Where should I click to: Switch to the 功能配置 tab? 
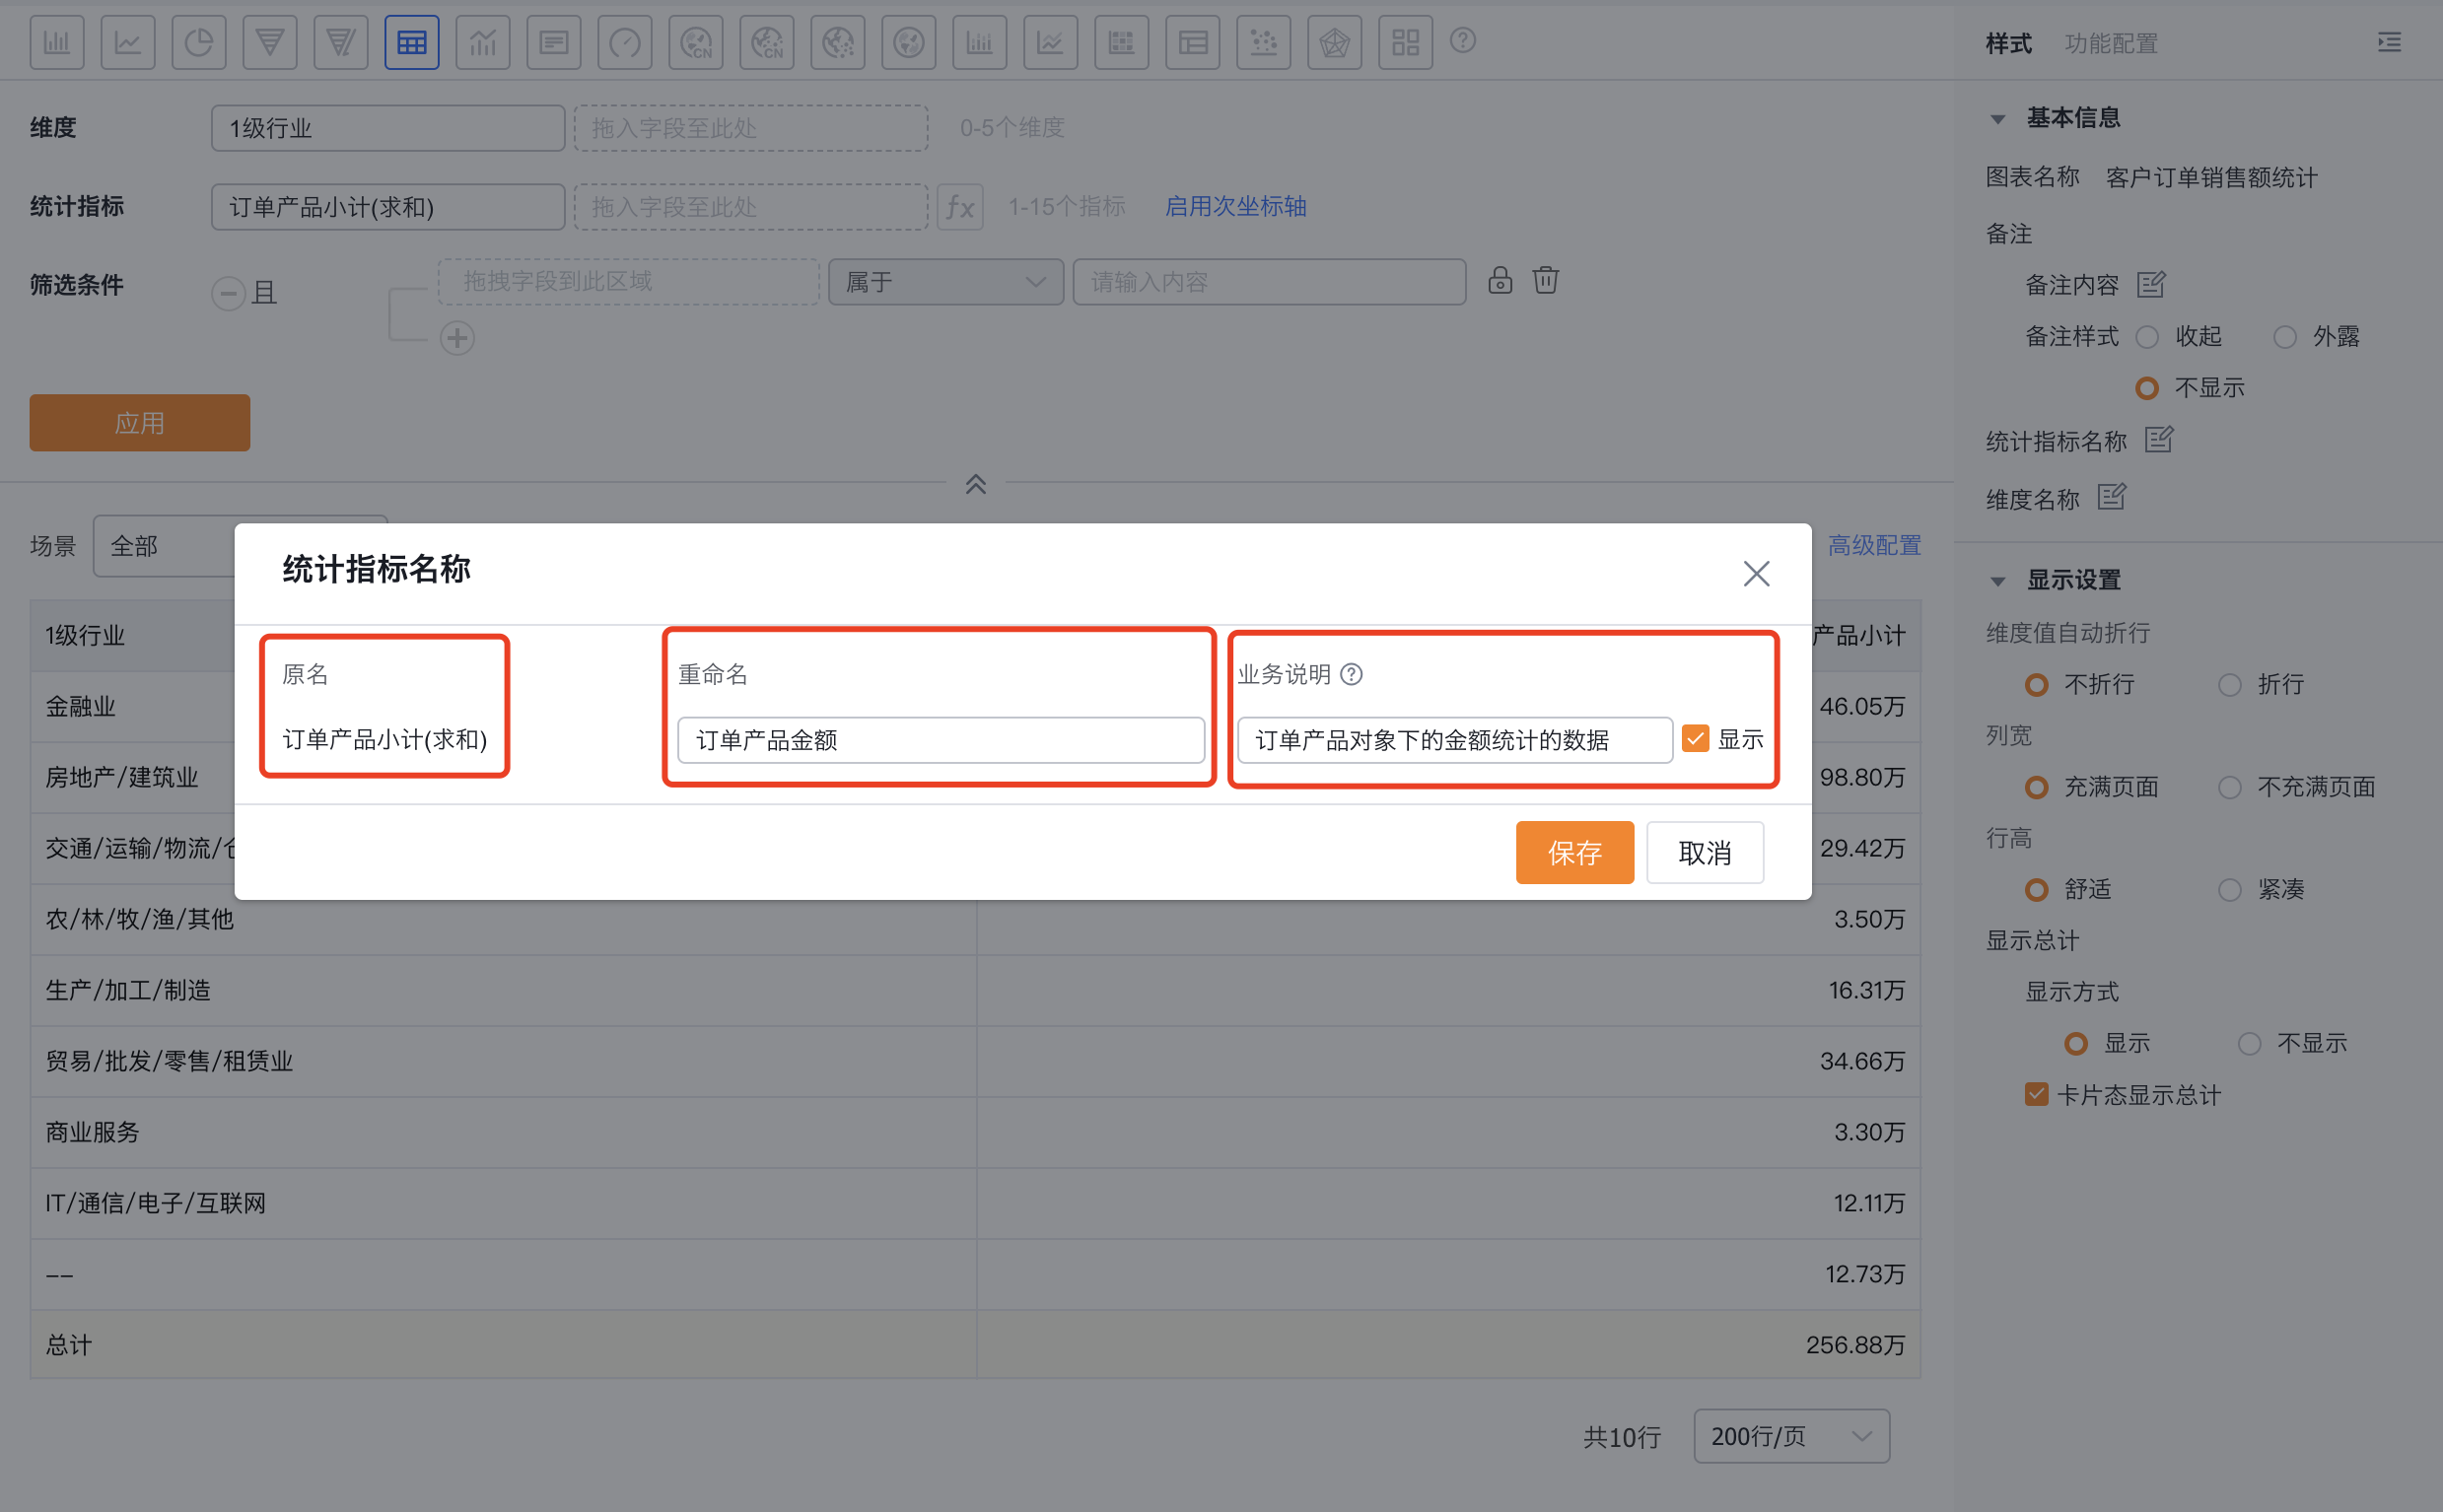2110,43
